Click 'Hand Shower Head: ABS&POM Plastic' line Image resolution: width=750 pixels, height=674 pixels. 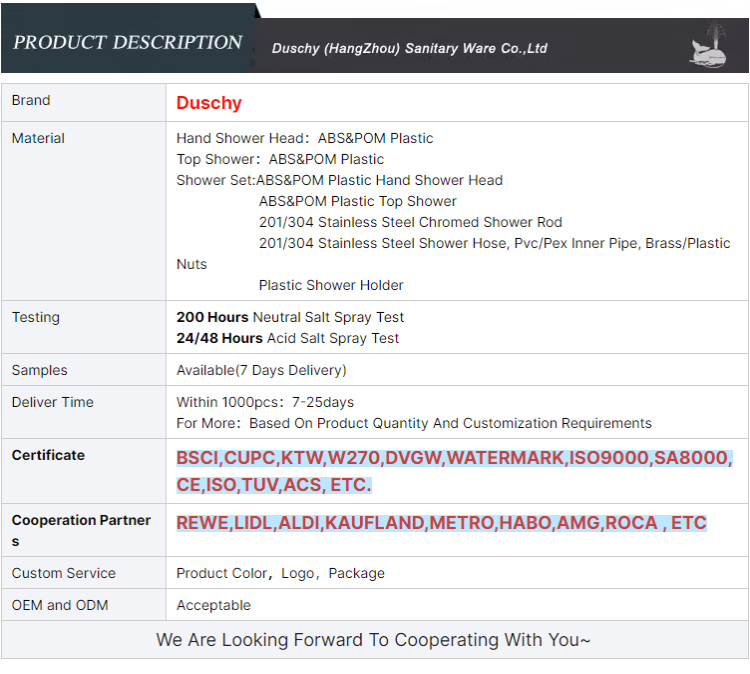[305, 138]
